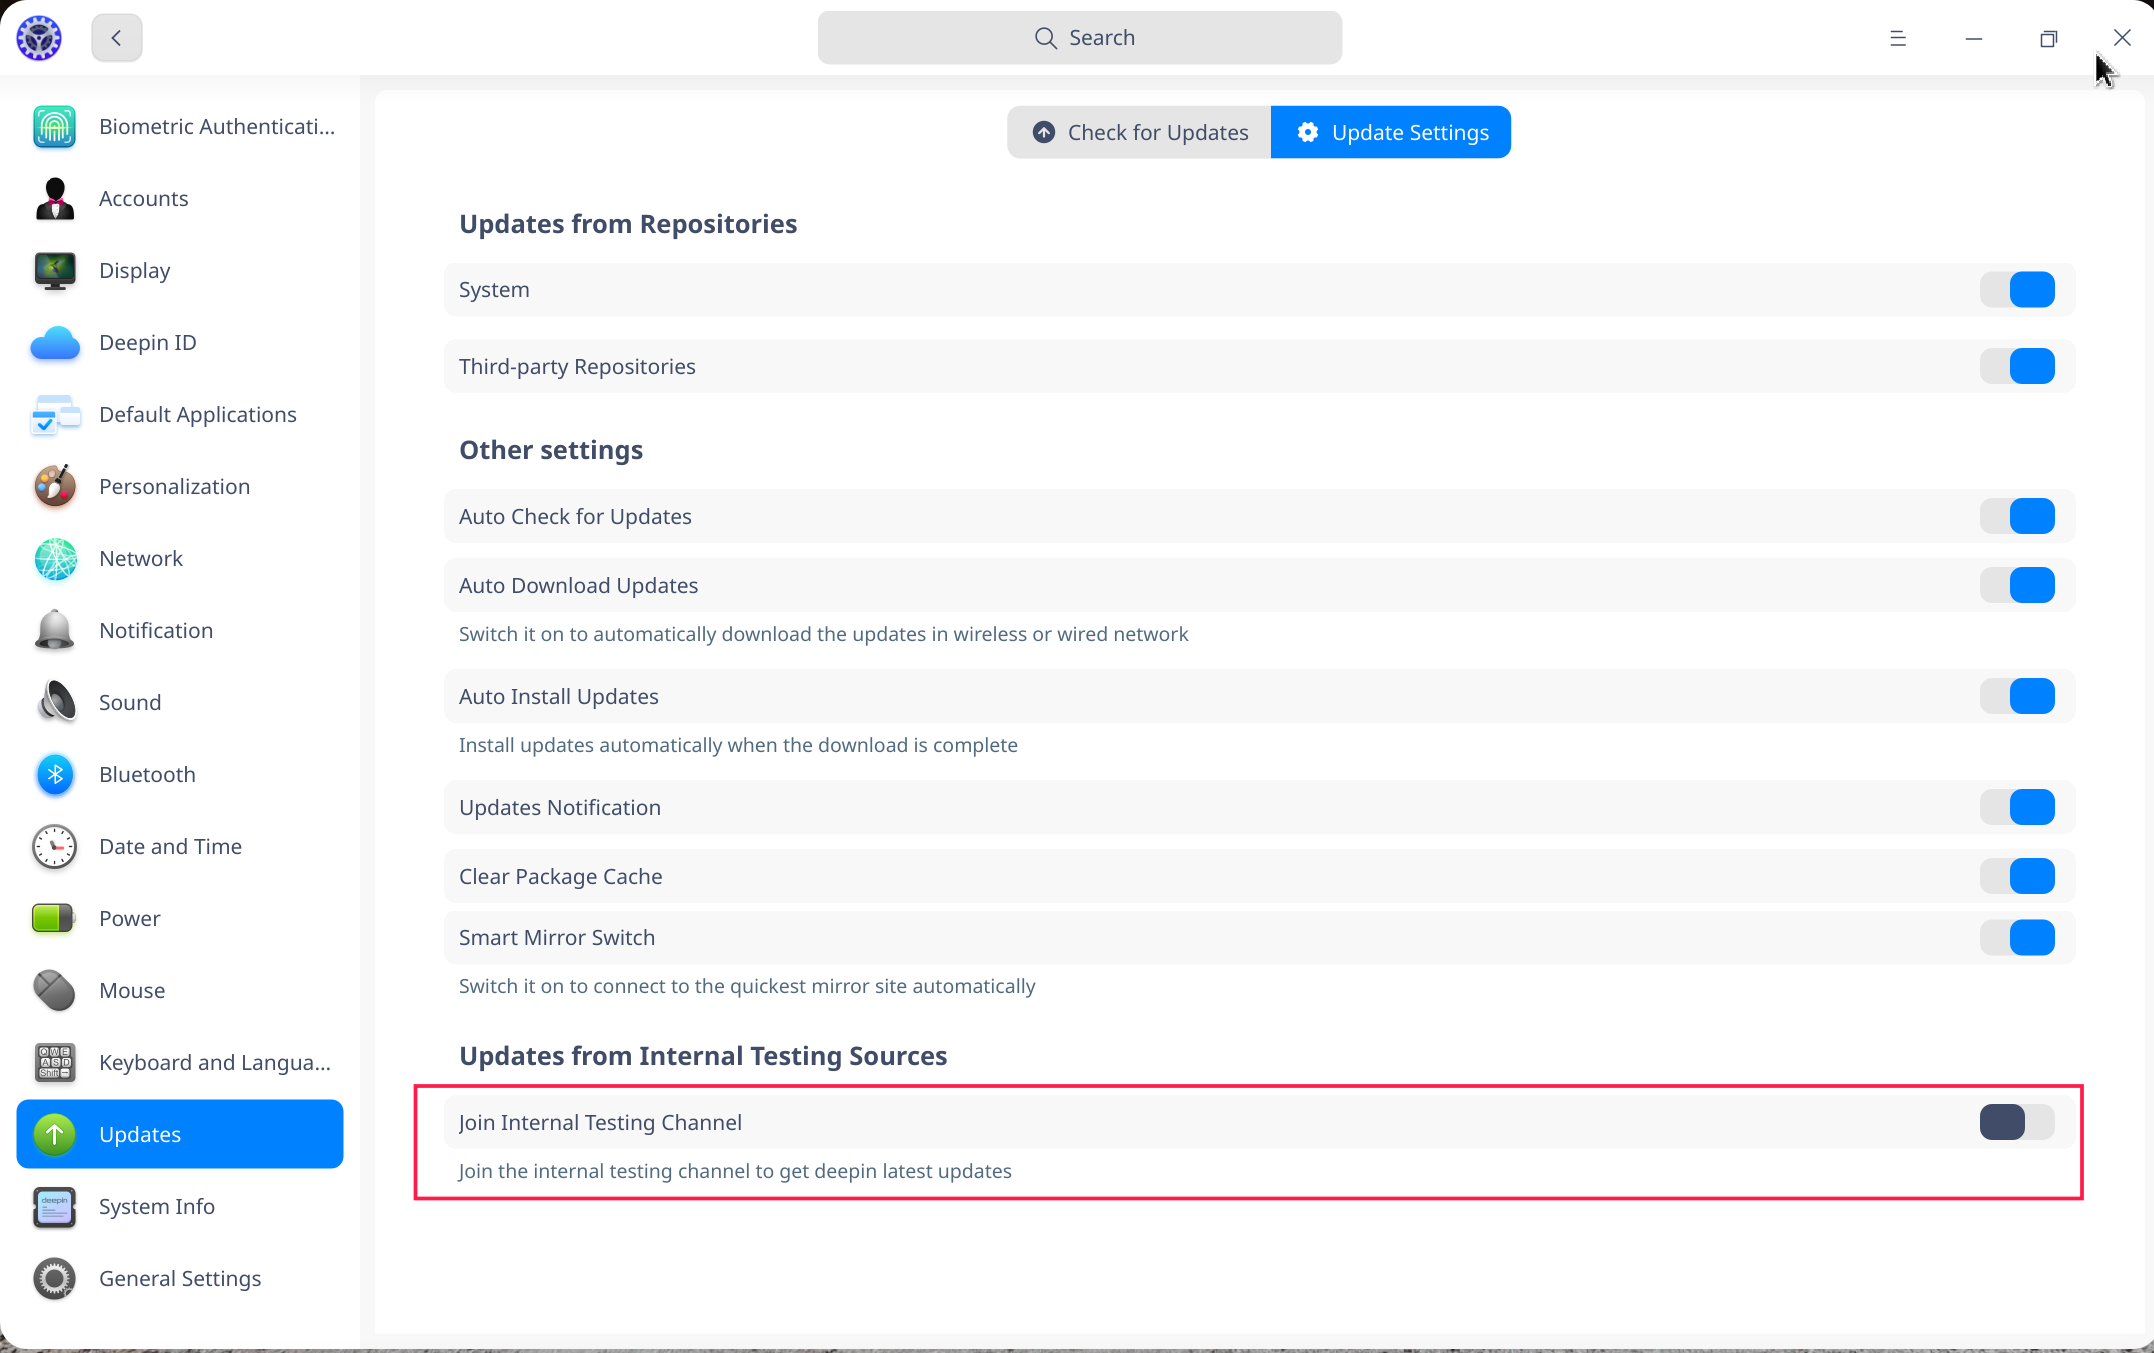Open System Info icon
This screenshot has width=2154, height=1353.
tap(54, 1207)
